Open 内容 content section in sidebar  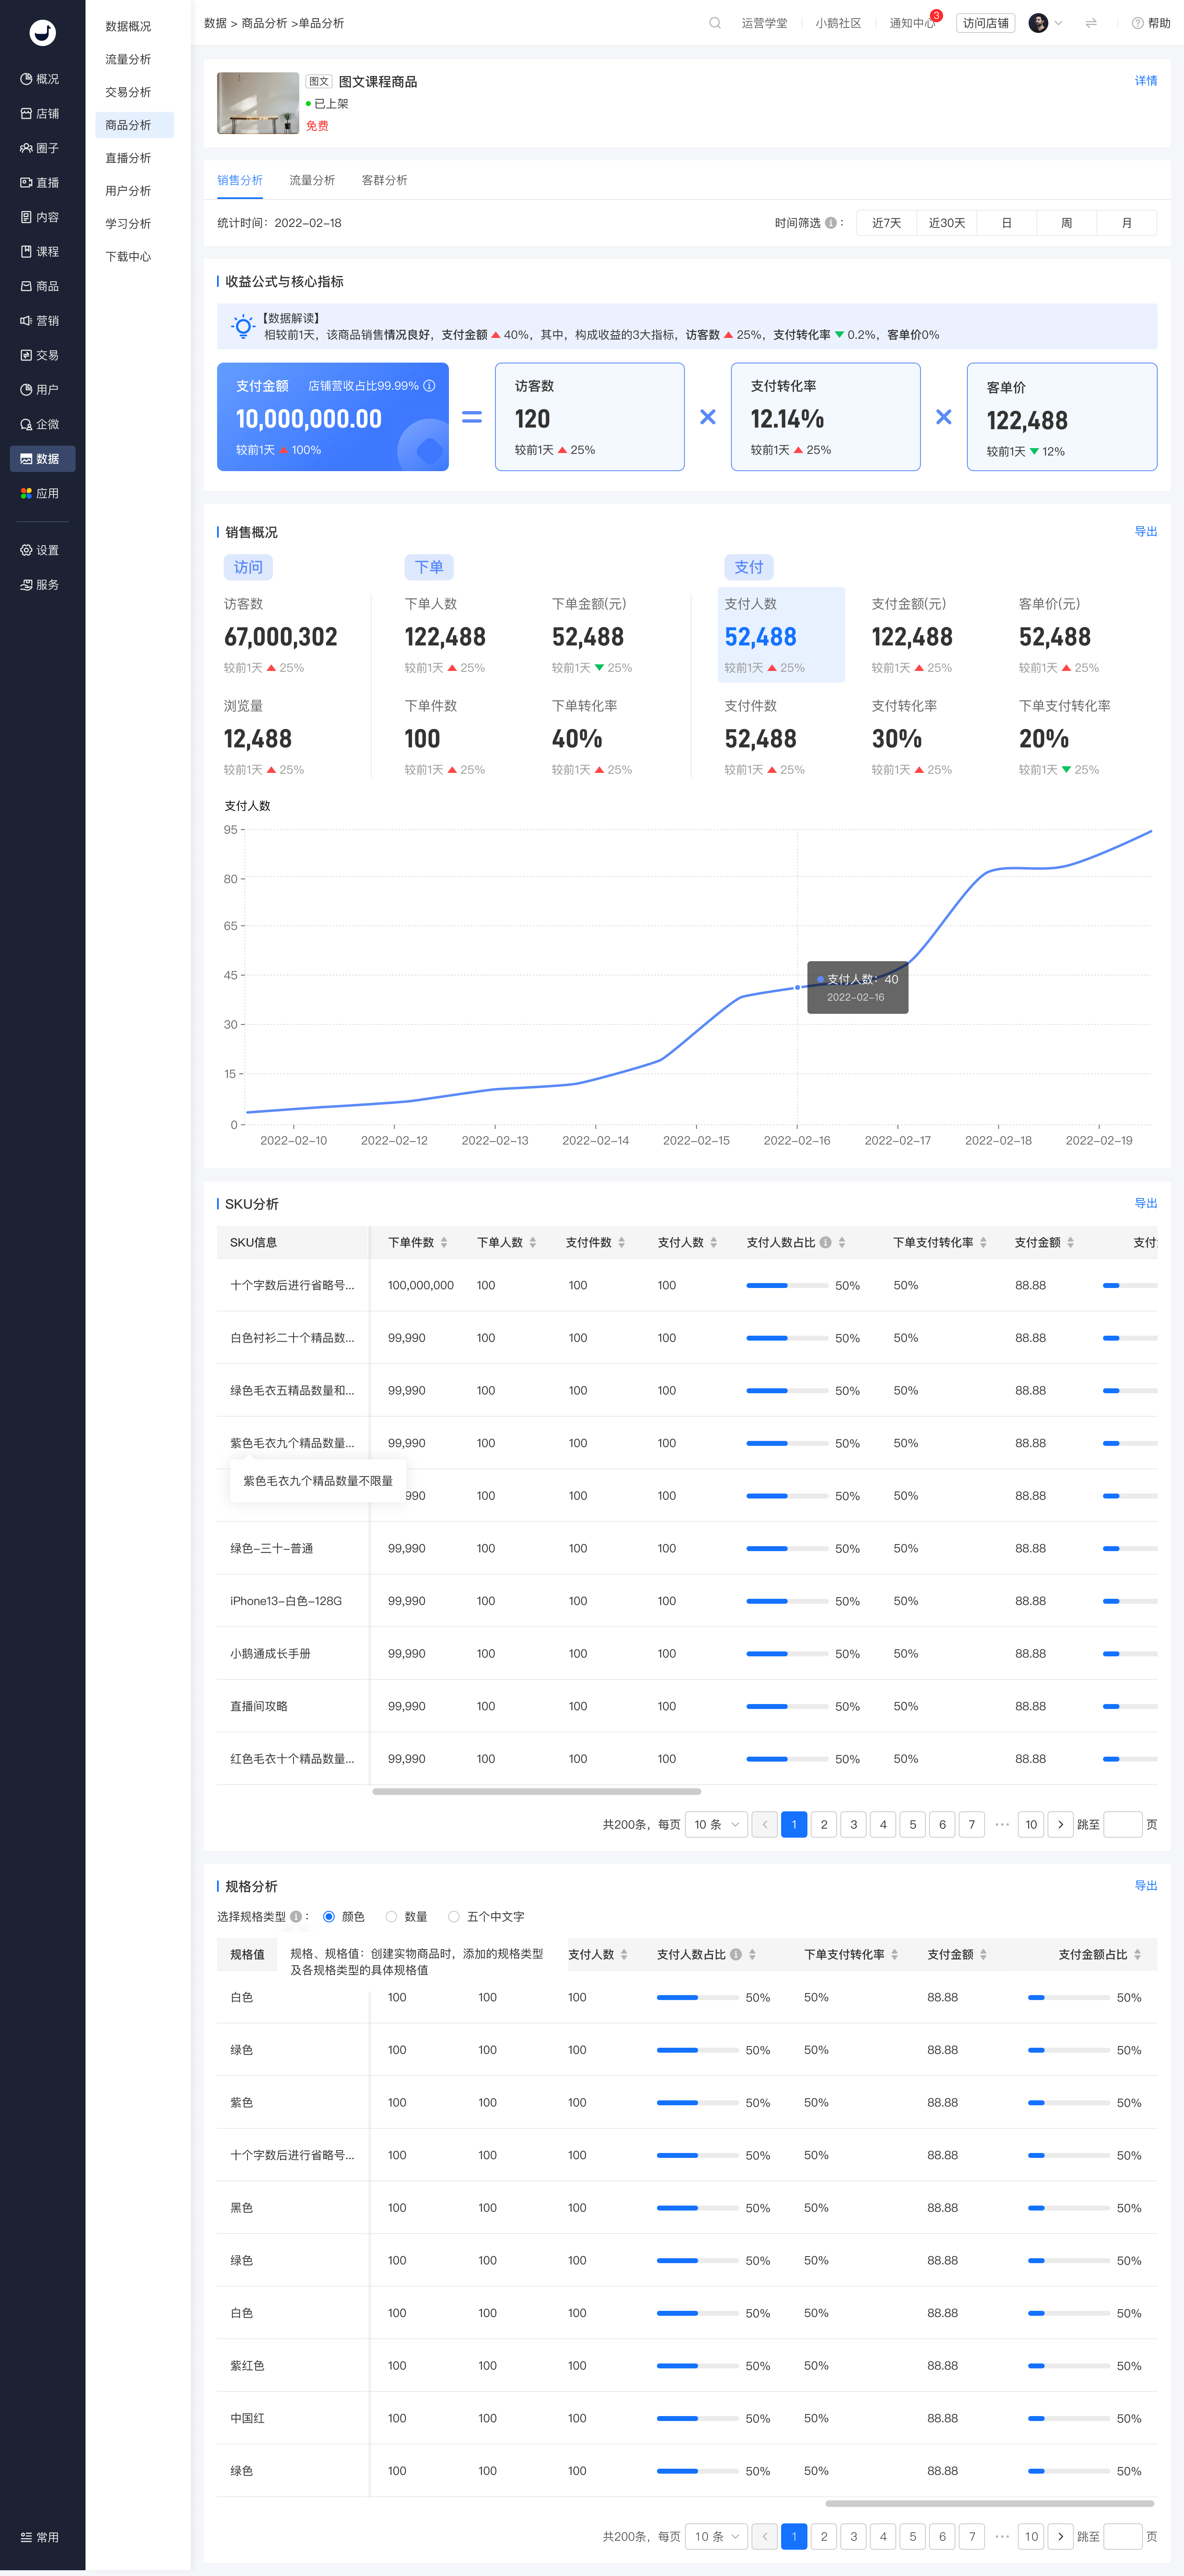[40, 217]
